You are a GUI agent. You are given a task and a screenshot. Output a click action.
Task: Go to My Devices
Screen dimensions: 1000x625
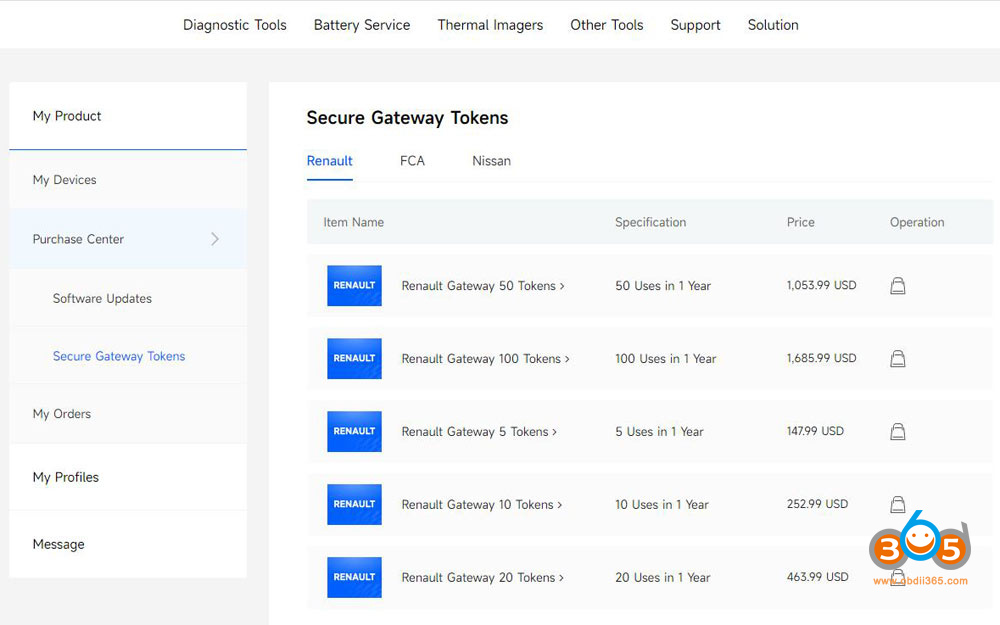pos(128,180)
